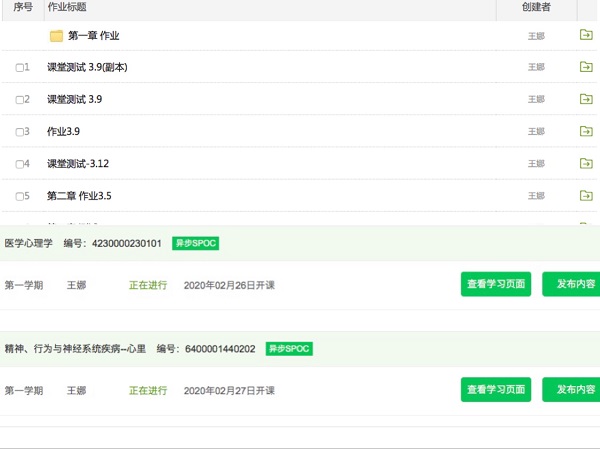Click the yellow folder icon for 第一章 作业
This screenshot has width=600, height=449.
click(x=57, y=37)
